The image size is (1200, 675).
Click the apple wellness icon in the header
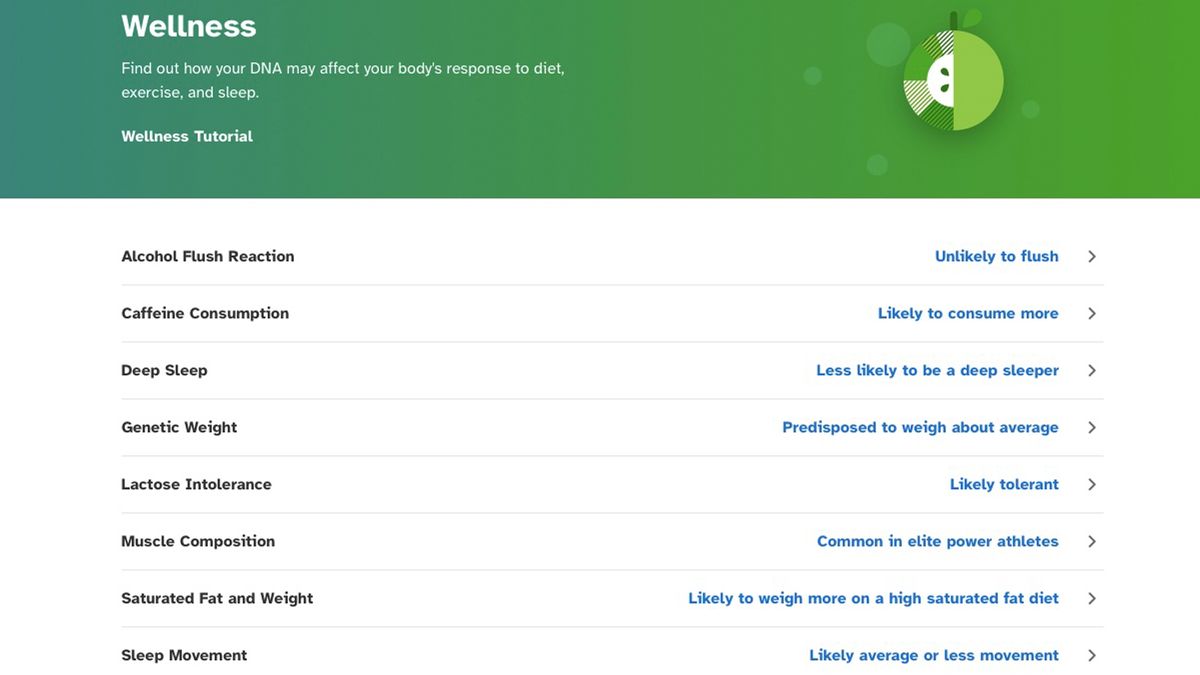click(953, 78)
